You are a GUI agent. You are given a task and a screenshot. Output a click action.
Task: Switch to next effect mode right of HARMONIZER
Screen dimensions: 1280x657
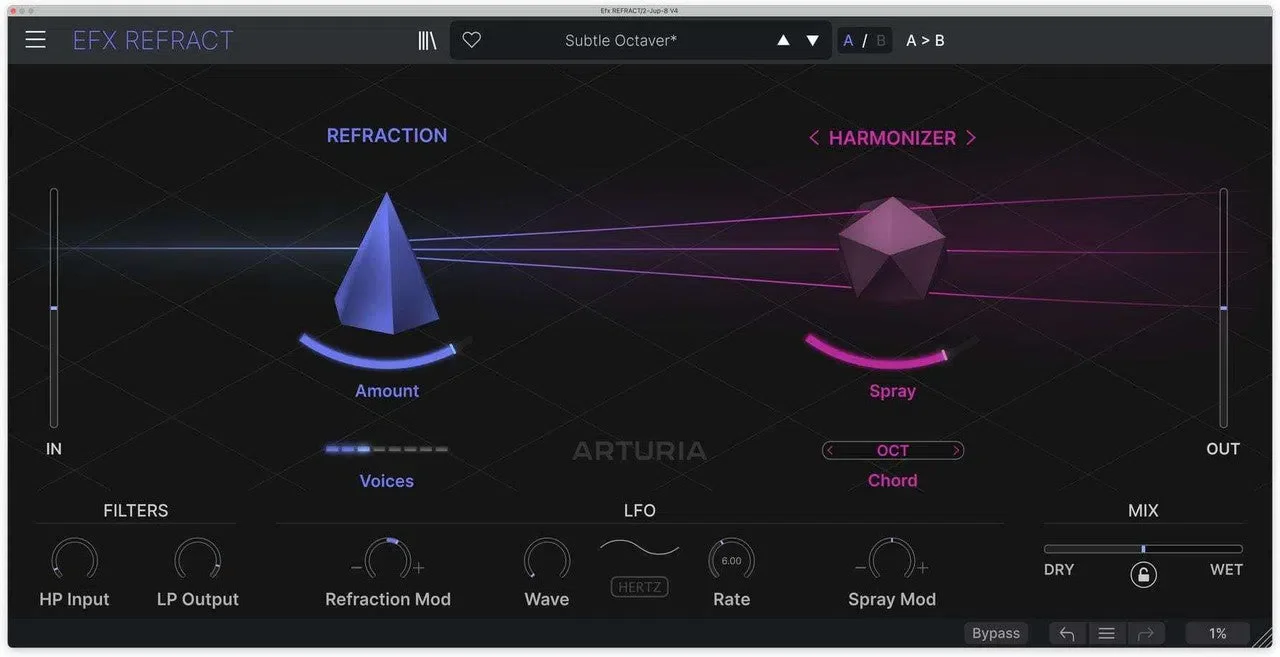point(970,138)
